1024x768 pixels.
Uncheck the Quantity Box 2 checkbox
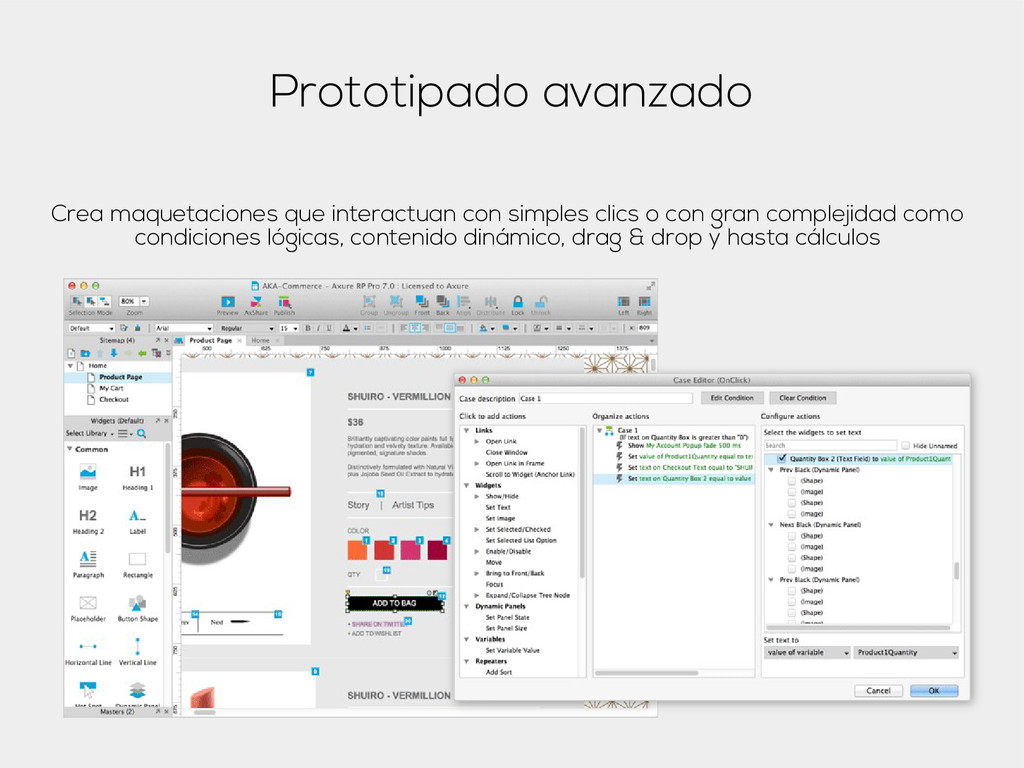pyautogui.click(x=782, y=458)
